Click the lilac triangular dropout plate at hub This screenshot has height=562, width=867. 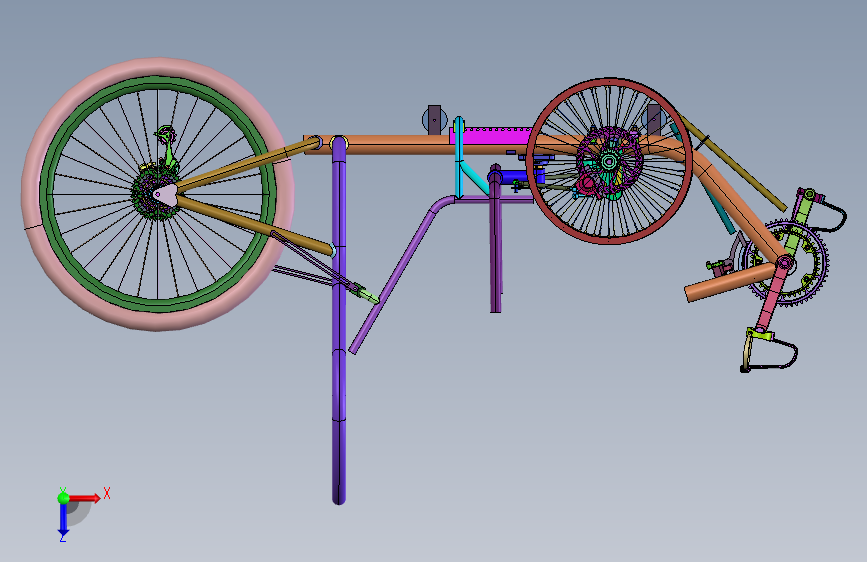165,195
